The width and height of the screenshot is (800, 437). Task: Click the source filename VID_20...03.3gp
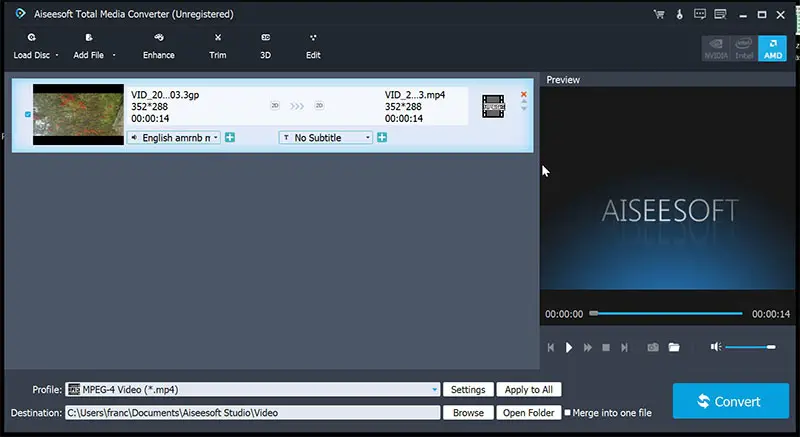click(x=165, y=95)
